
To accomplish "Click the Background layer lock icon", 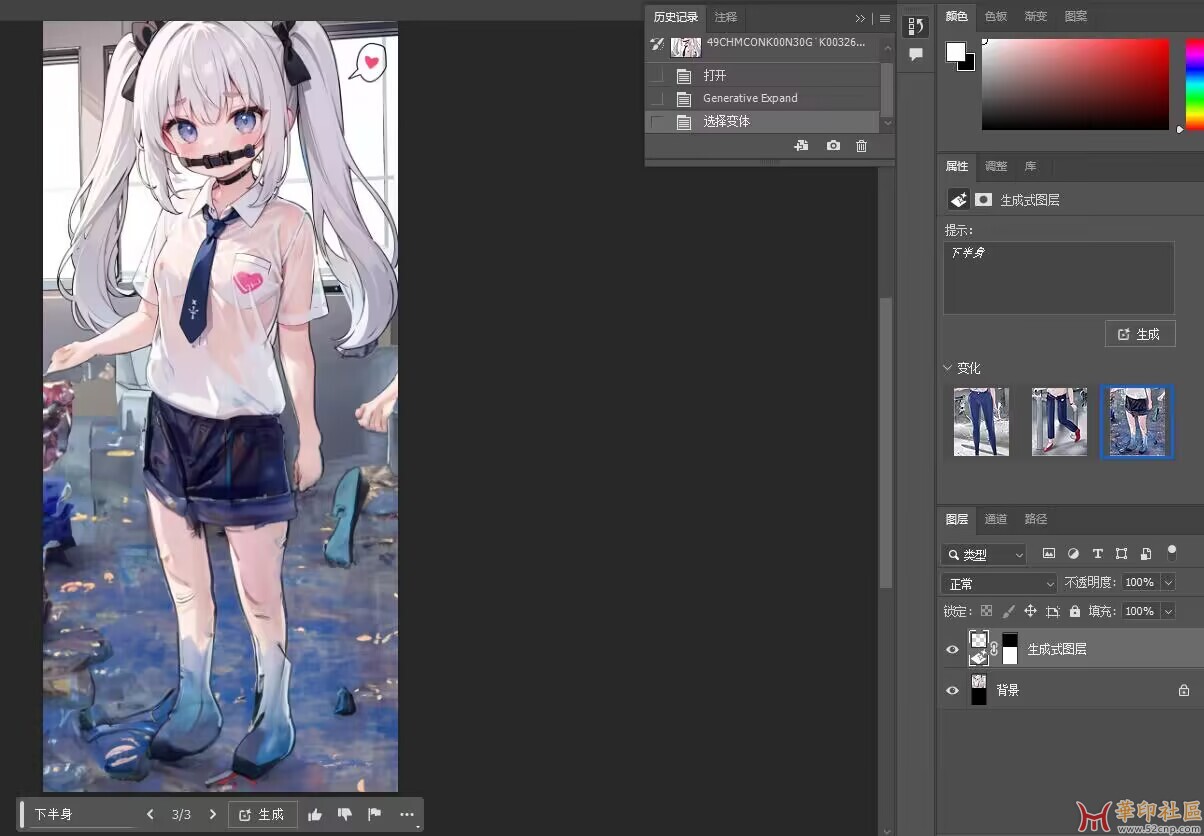I will point(1184,690).
